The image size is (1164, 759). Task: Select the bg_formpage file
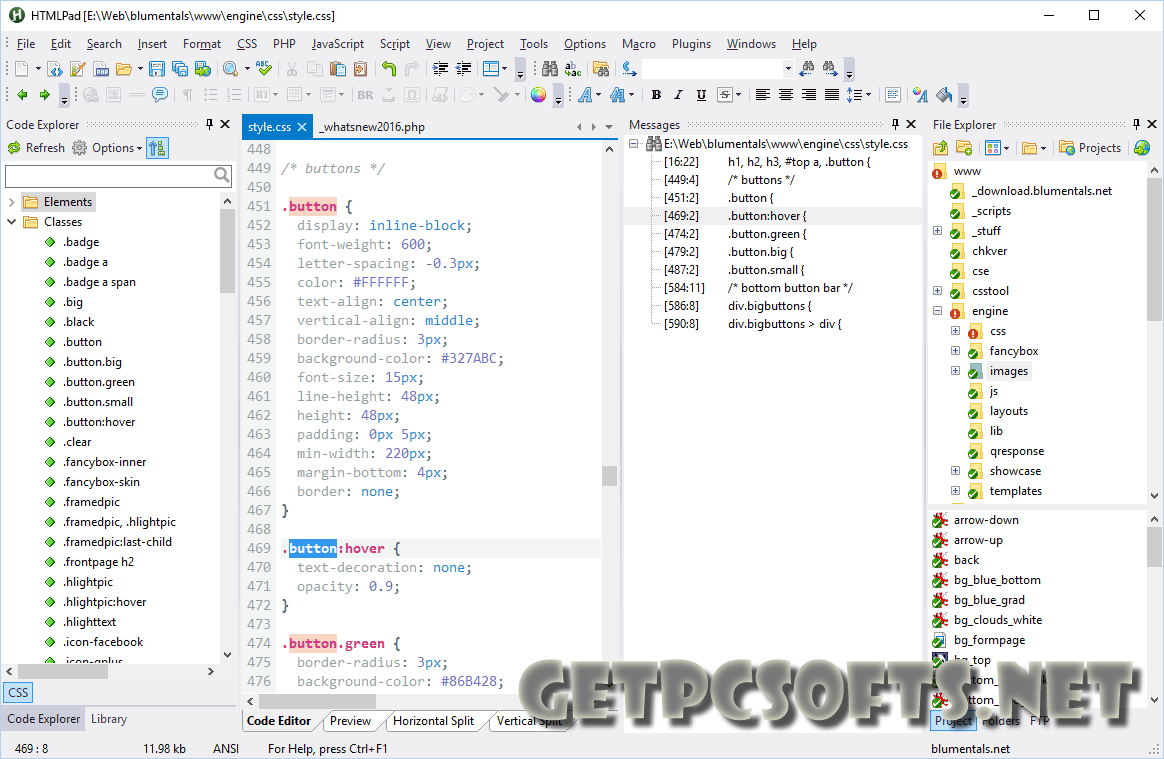coord(990,640)
